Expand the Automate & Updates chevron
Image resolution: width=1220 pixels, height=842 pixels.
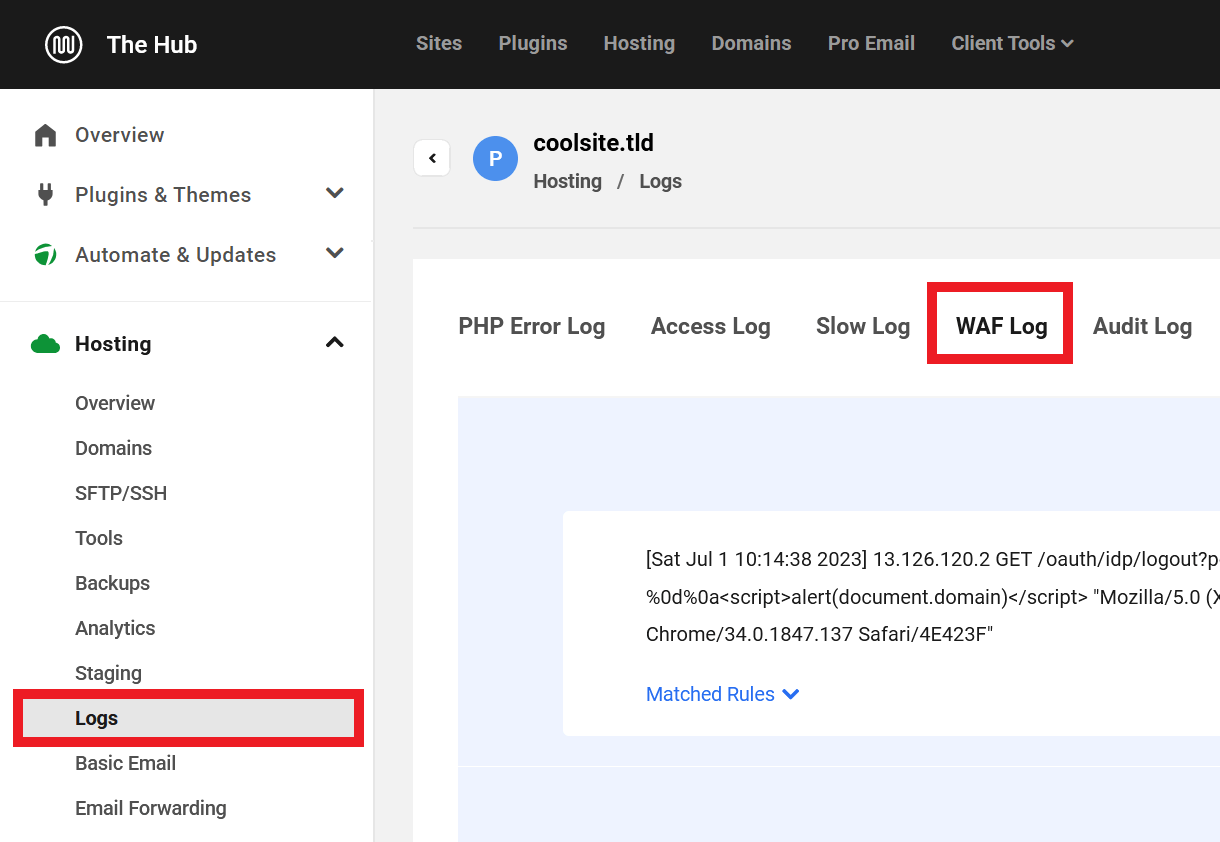[335, 254]
